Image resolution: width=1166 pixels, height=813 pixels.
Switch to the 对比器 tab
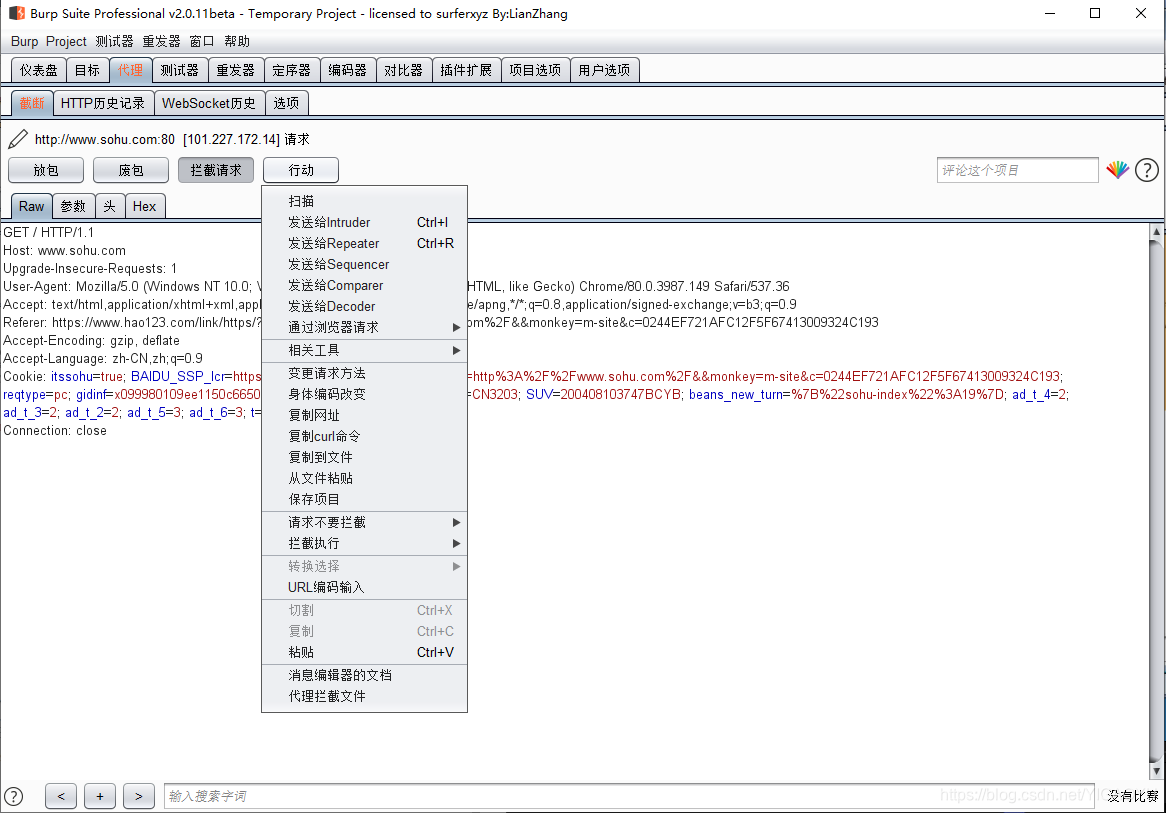404,70
